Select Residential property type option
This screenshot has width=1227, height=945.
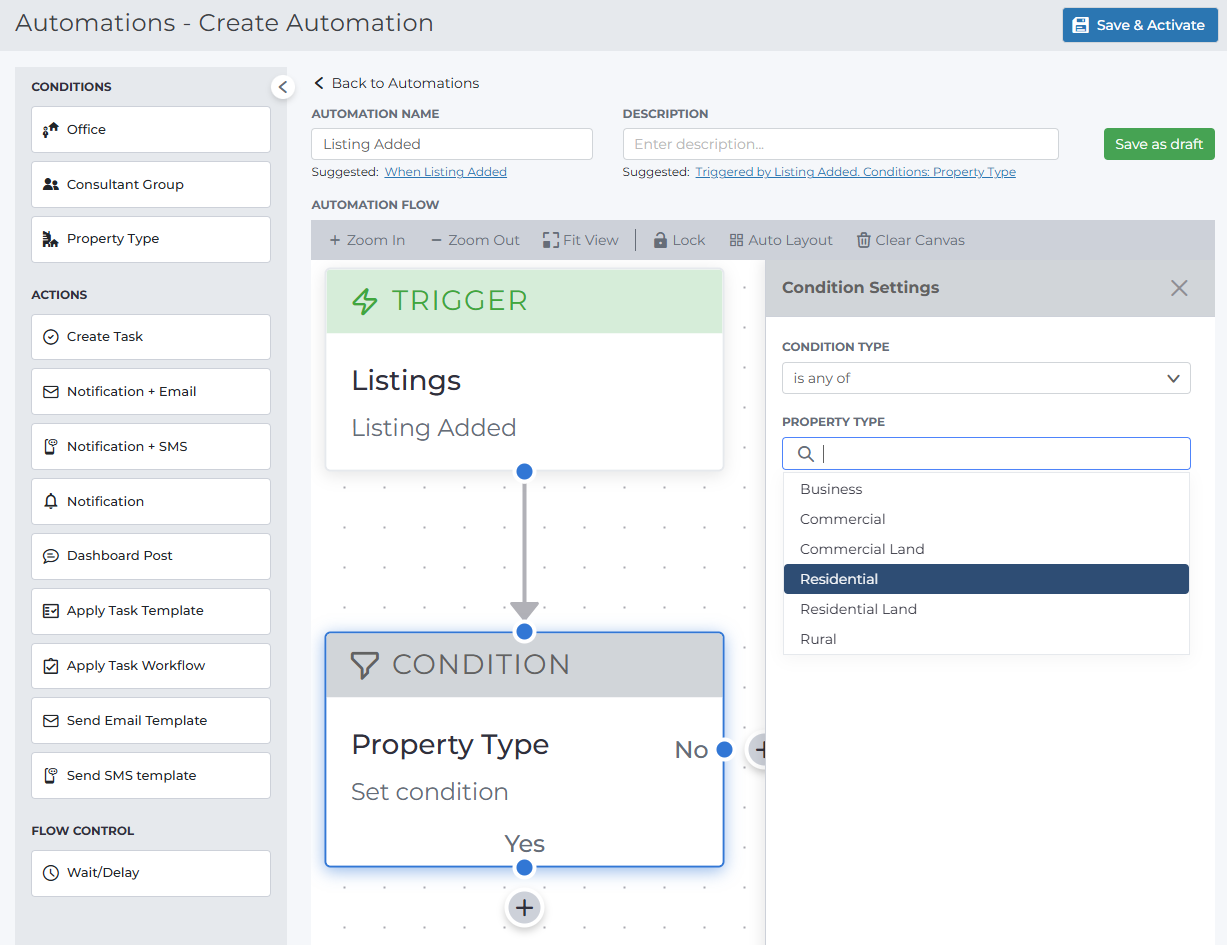click(986, 579)
